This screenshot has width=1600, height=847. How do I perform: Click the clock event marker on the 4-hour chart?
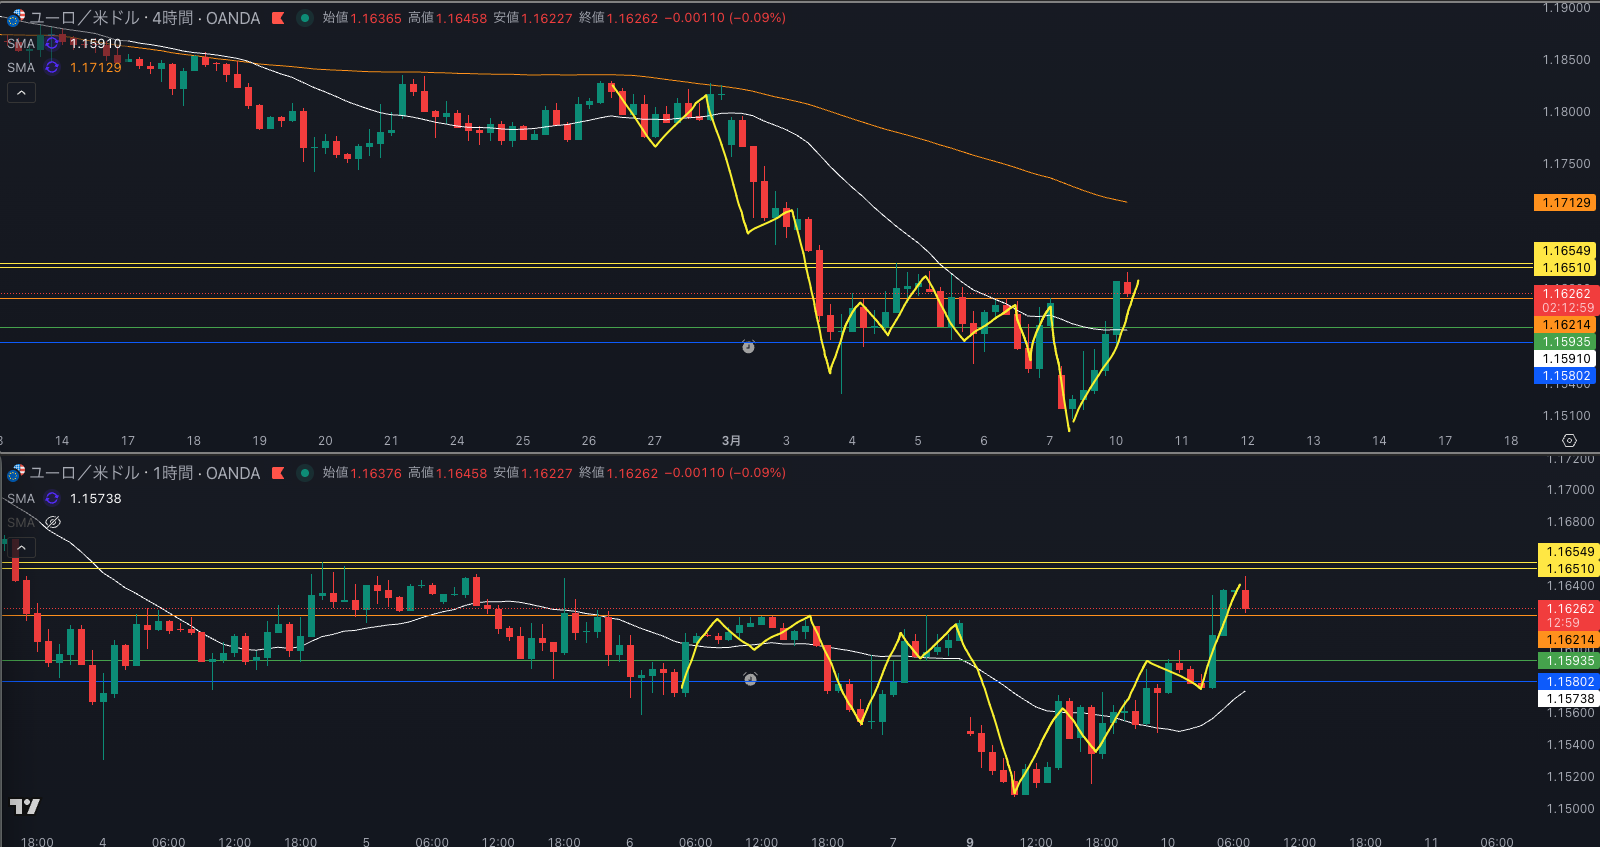[748, 347]
